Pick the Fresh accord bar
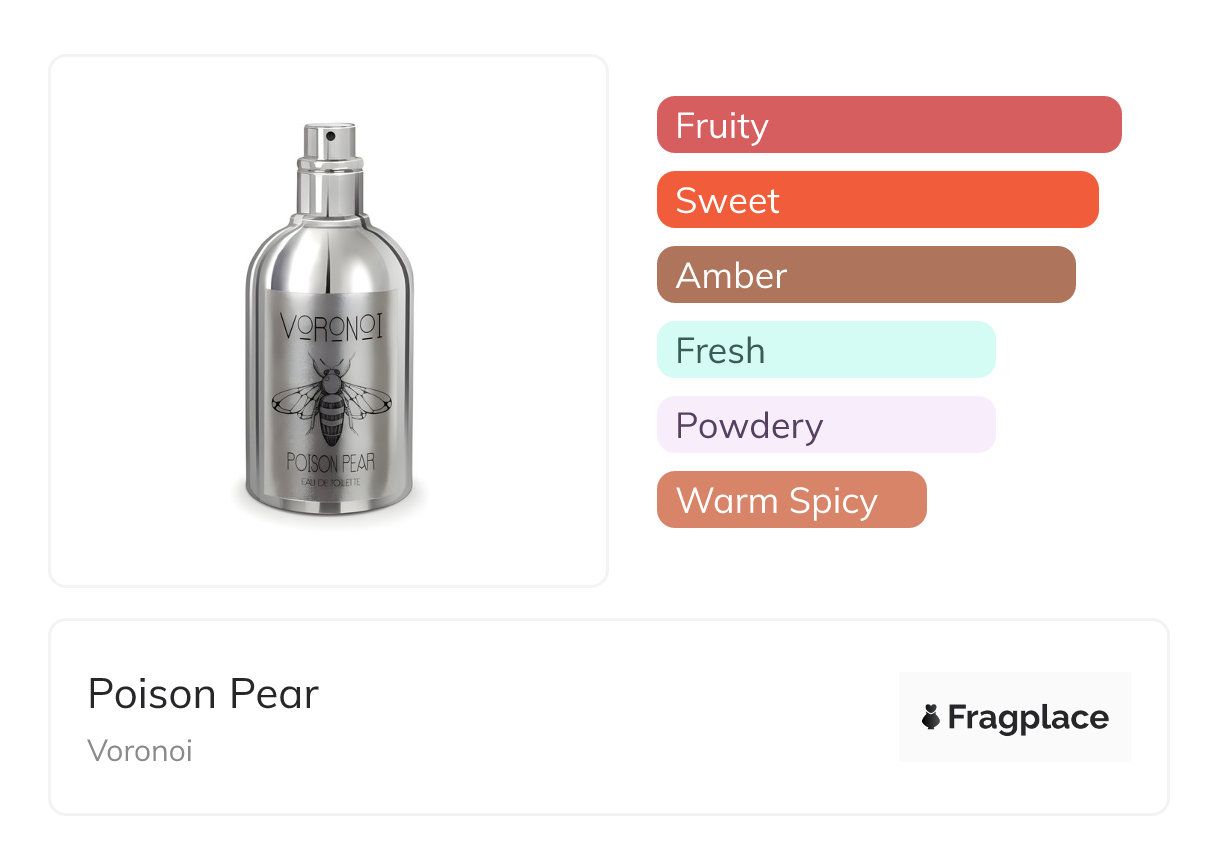The width and height of the screenshot is (1218, 864). tap(825, 350)
